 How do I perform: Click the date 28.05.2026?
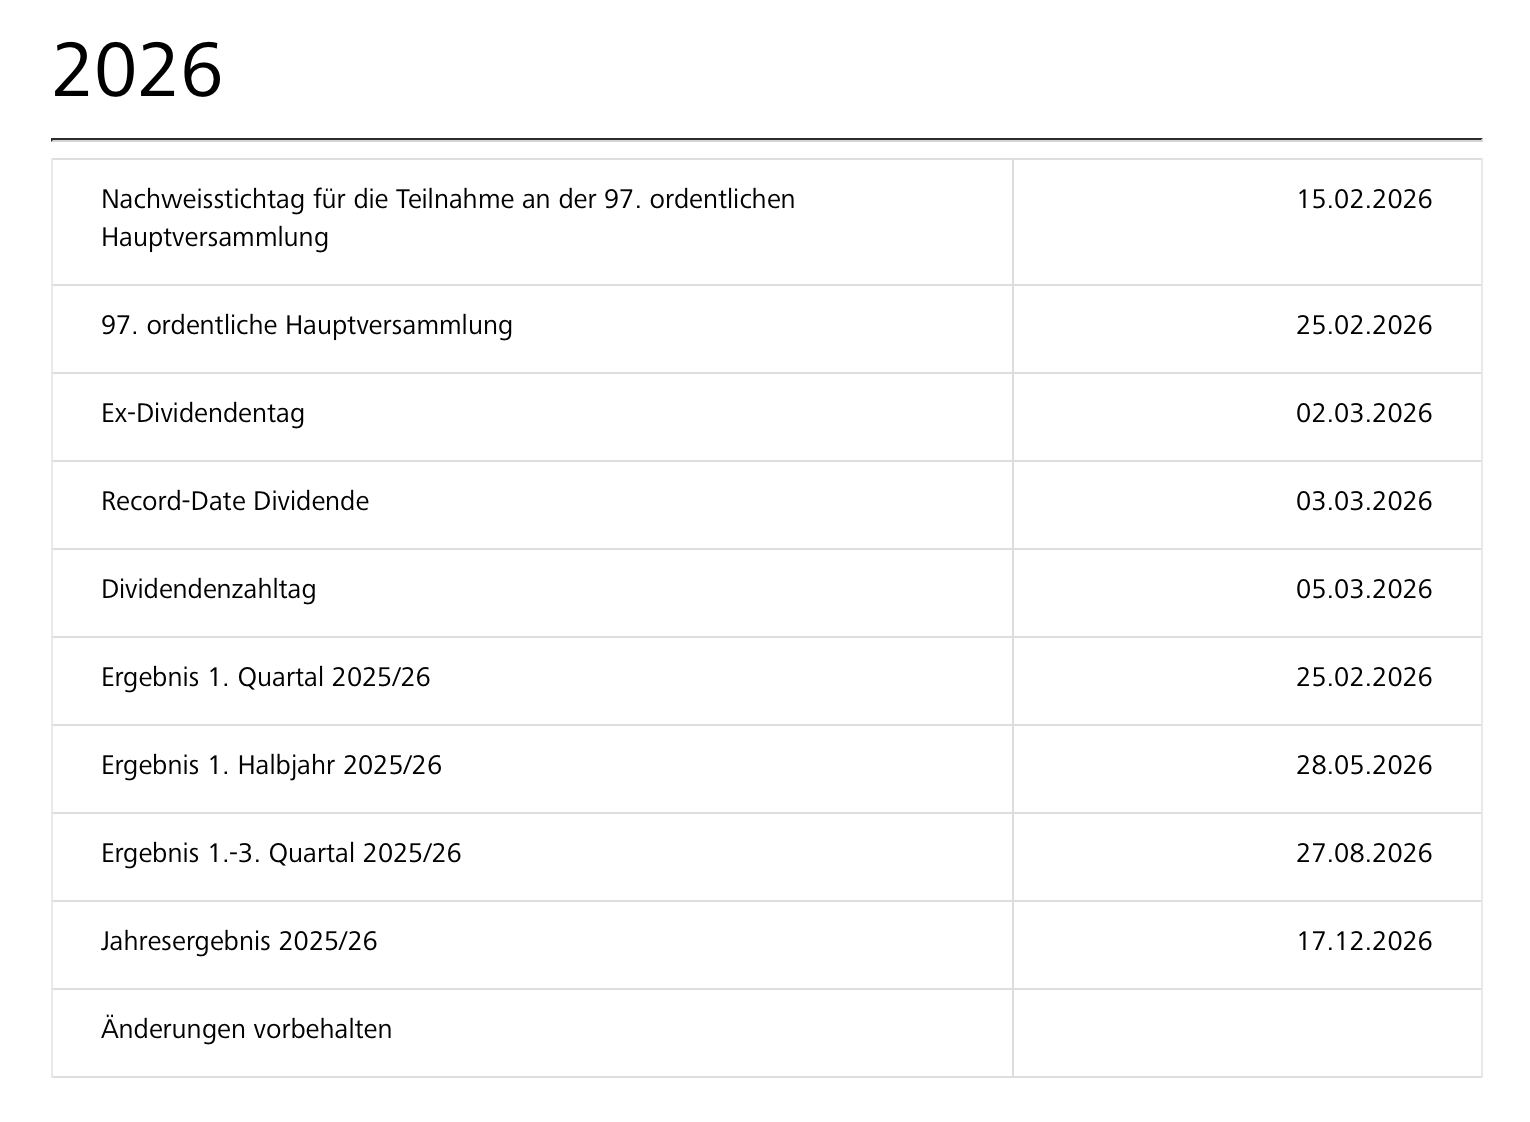1364,765
